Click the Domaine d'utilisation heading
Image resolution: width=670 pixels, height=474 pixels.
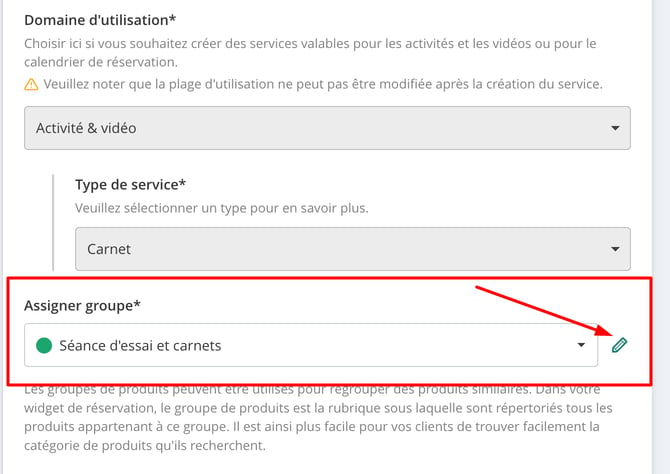[100, 20]
